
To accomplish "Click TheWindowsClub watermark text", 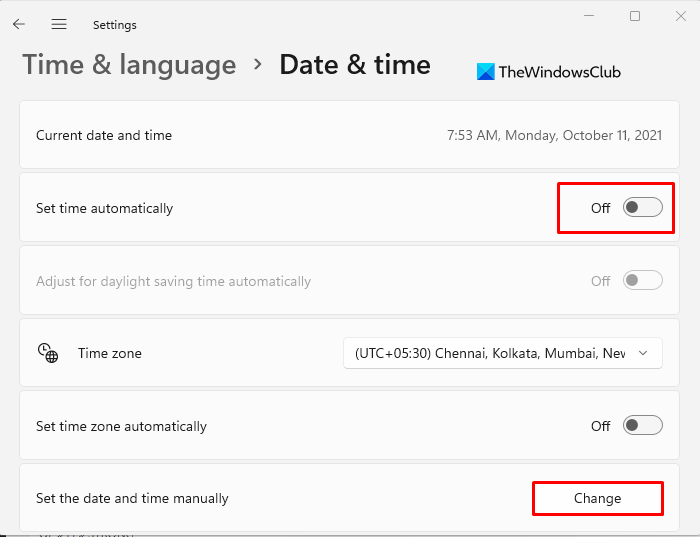I will (559, 72).
